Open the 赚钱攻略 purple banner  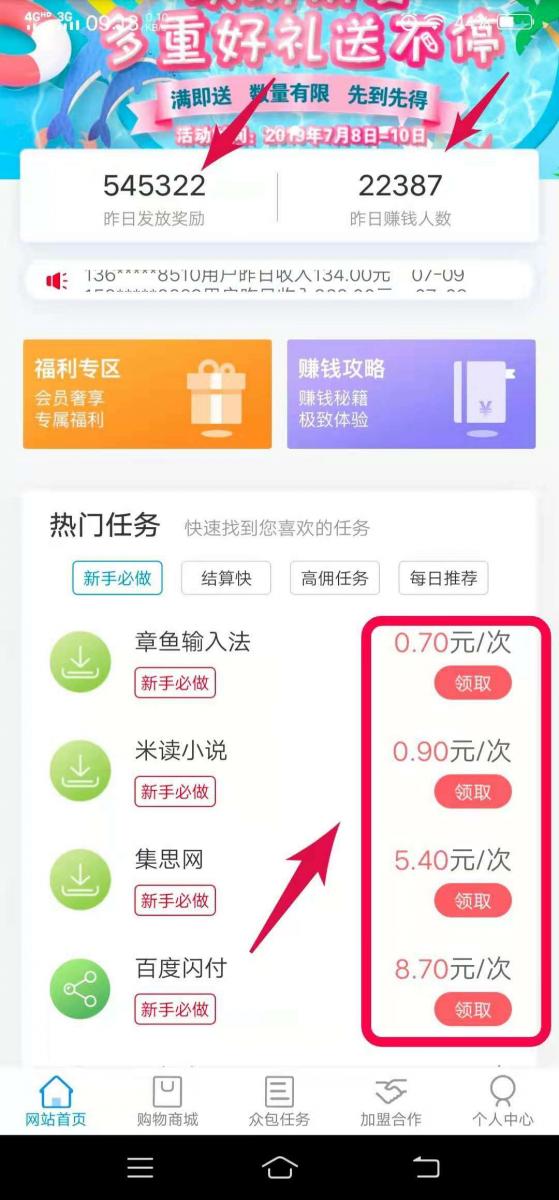[x=411, y=394]
